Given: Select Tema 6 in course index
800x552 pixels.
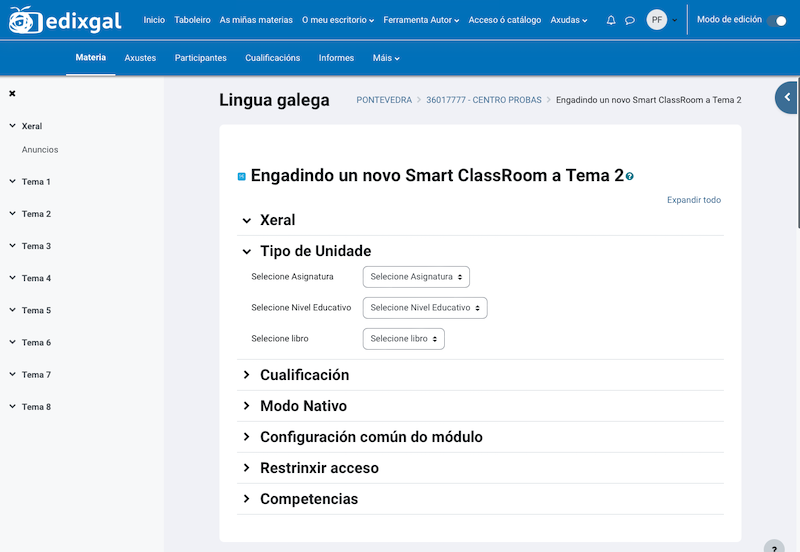Looking at the screenshot, I should coord(36,342).
